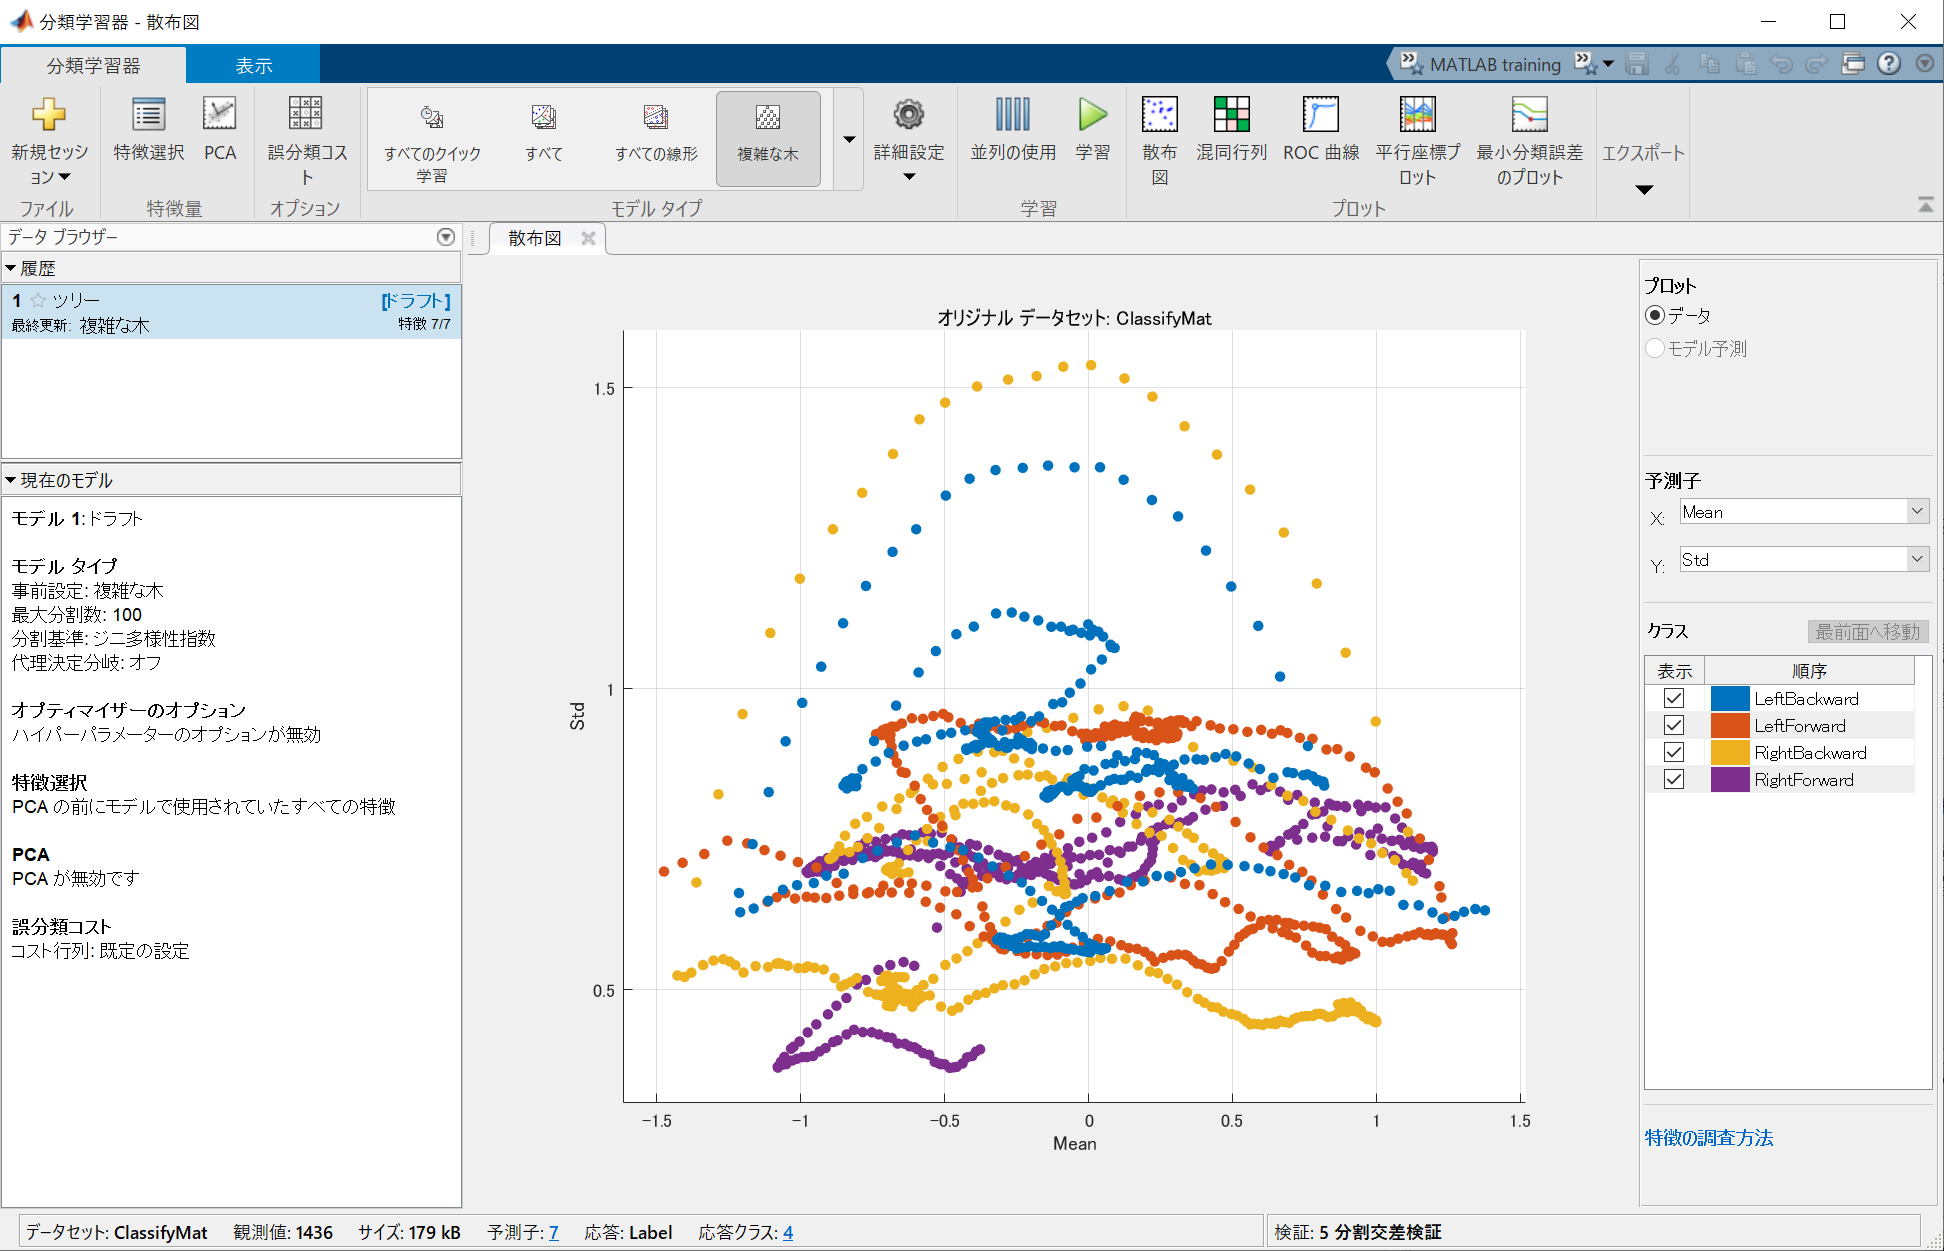The width and height of the screenshot is (1944, 1251).
Task: Click the cut scissors icon
Action: click(1672, 64)
